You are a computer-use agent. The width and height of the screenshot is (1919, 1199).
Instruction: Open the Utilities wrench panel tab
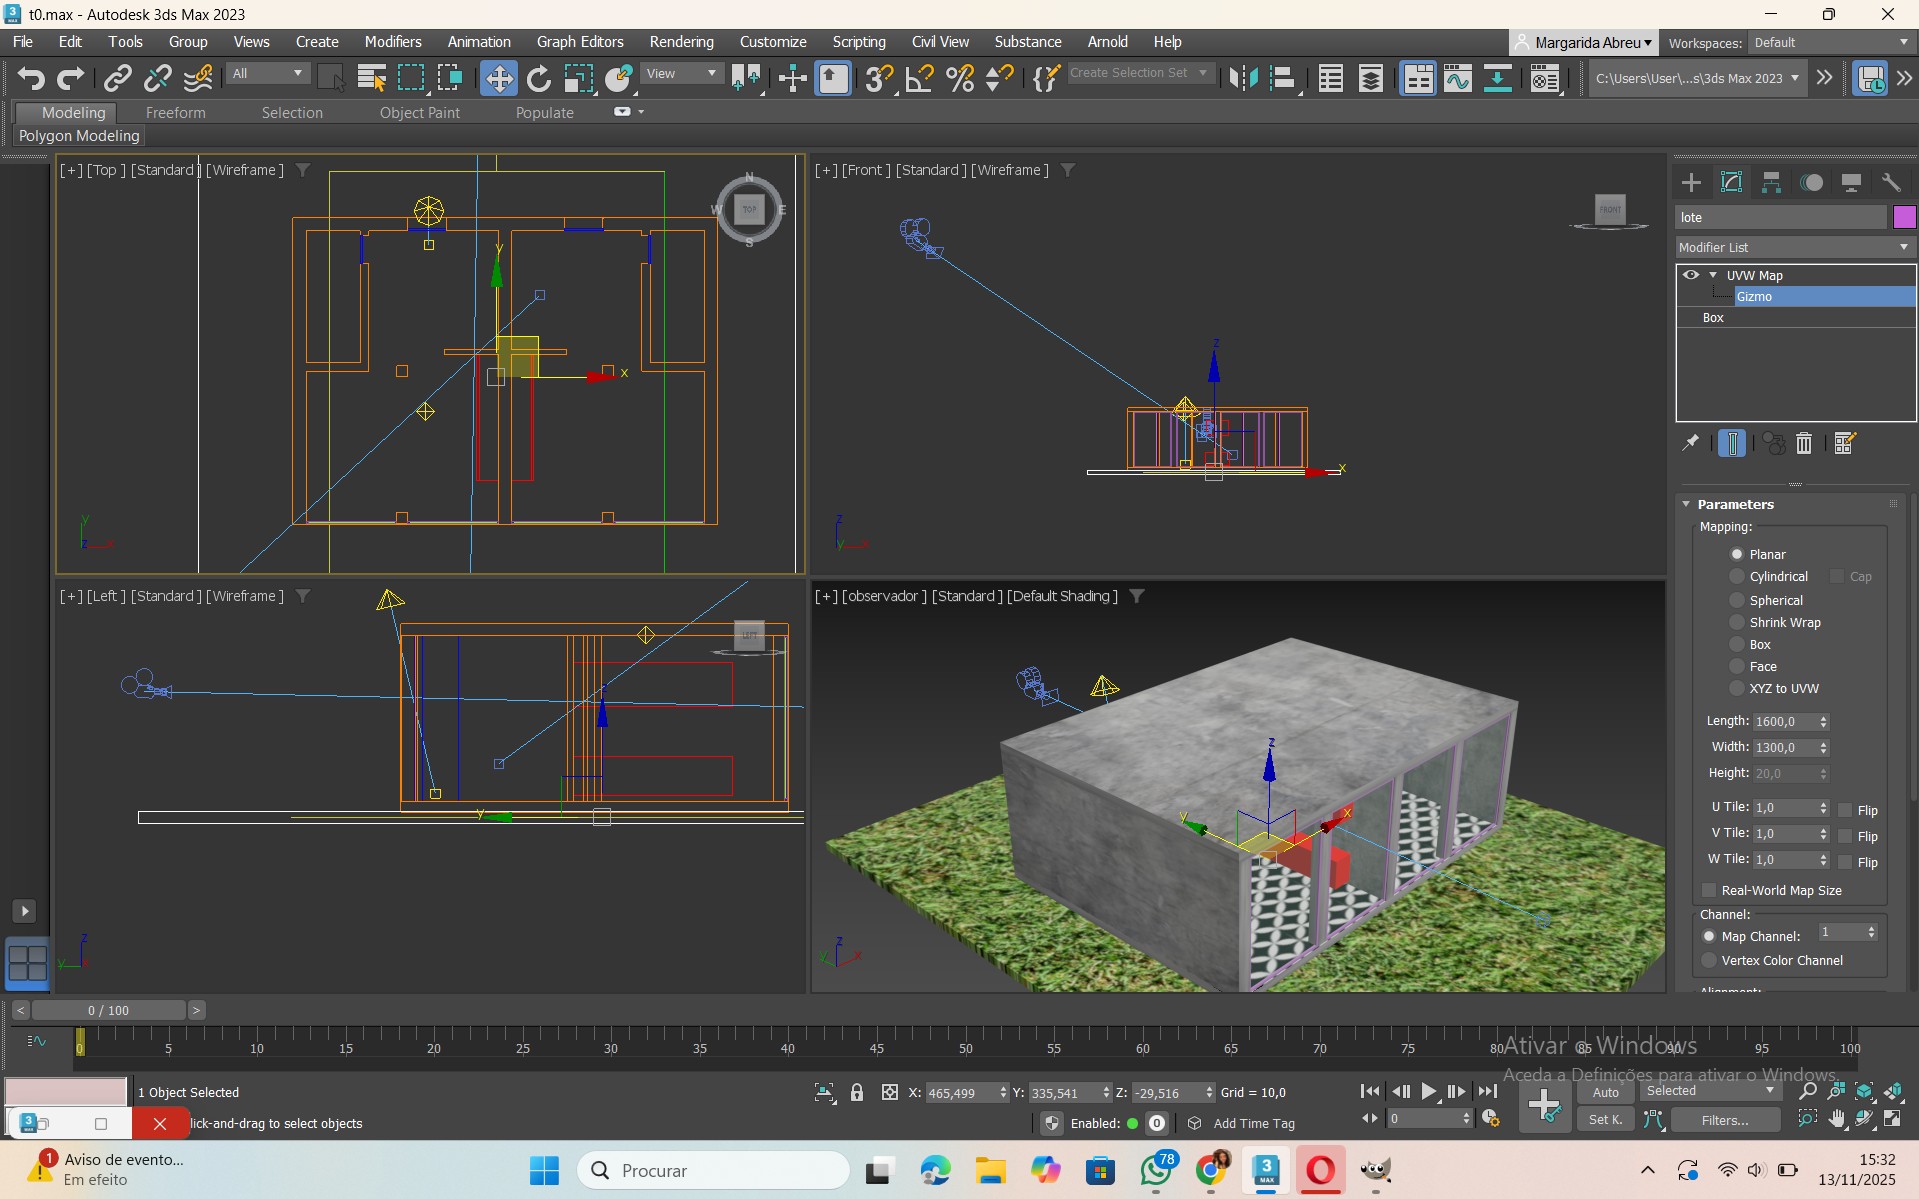pos(1891,182)
